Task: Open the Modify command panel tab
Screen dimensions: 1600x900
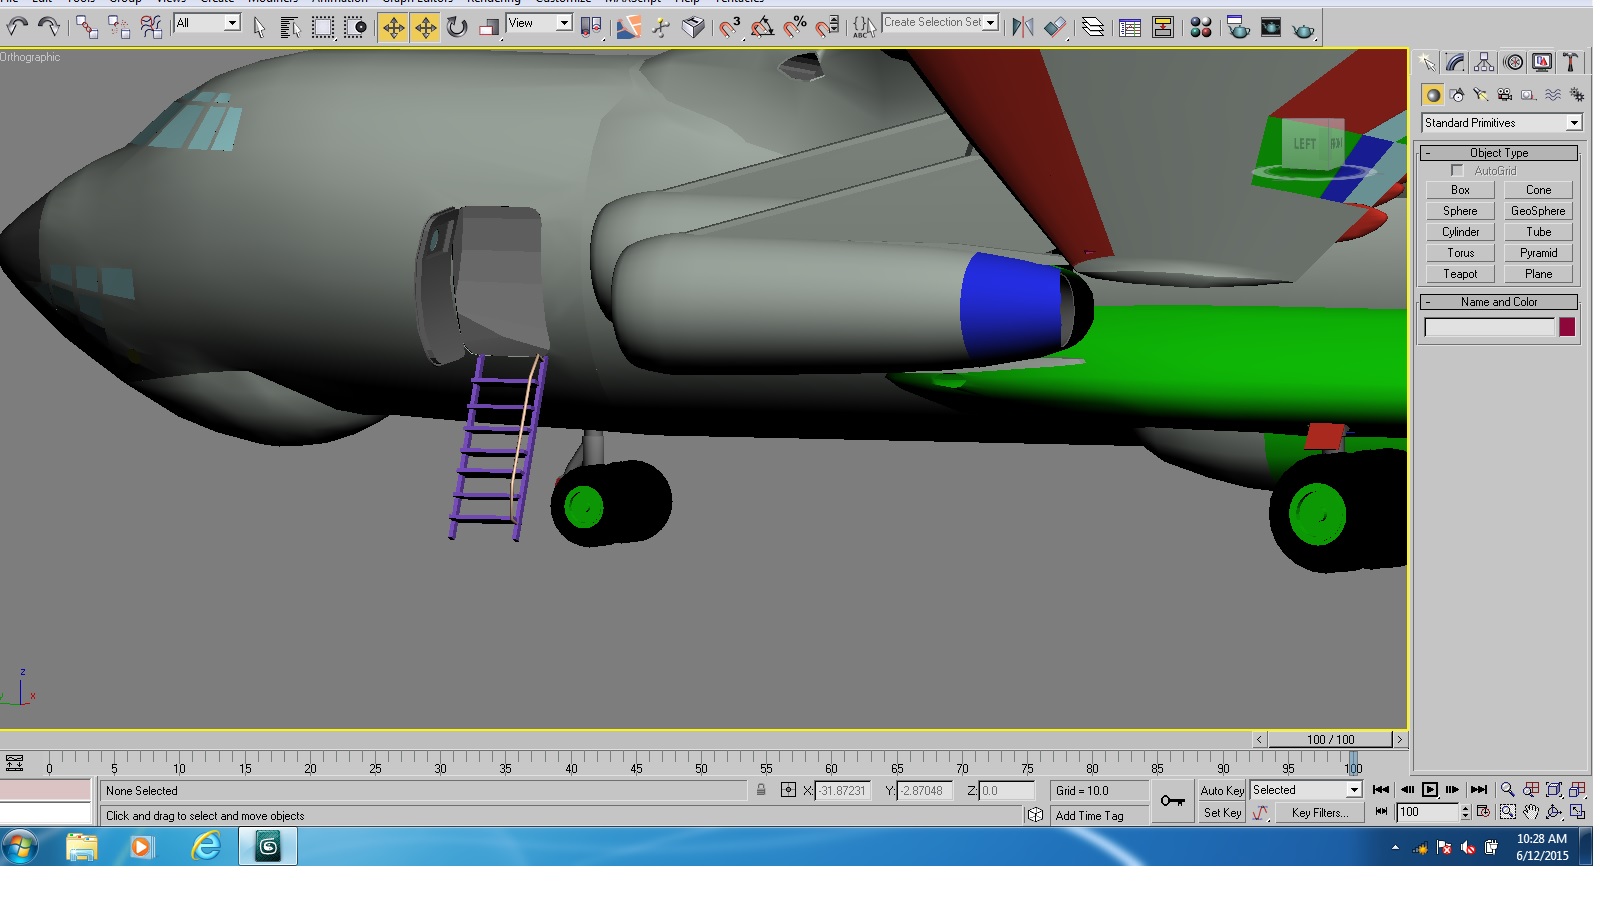Action: [1456, 63]
